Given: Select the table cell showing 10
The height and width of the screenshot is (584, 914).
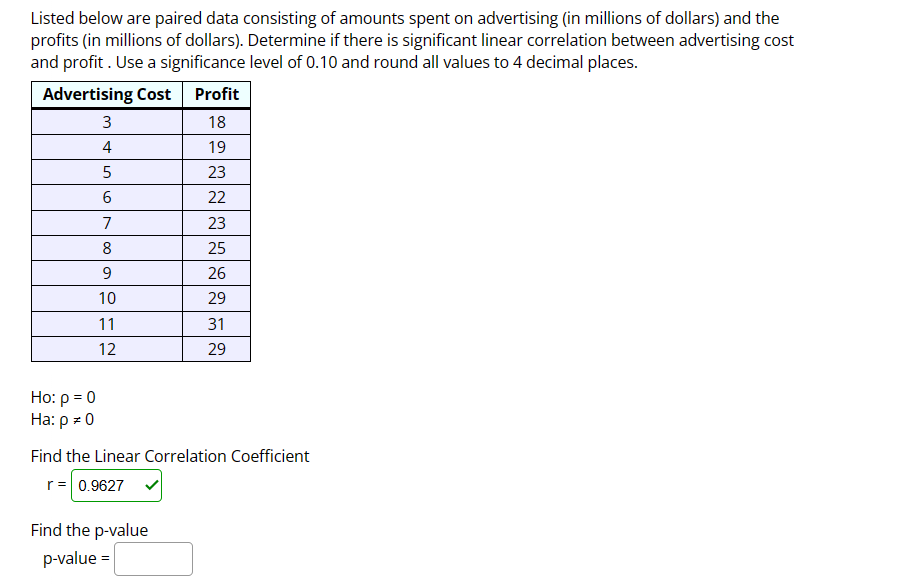Looking at the screenshot, I should [x=106, y=297].
